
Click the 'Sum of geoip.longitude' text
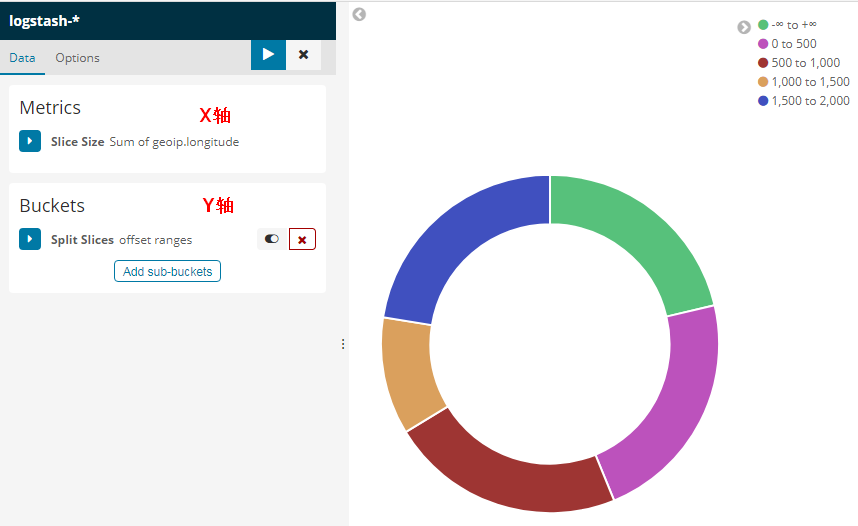(x=174, y=142)
